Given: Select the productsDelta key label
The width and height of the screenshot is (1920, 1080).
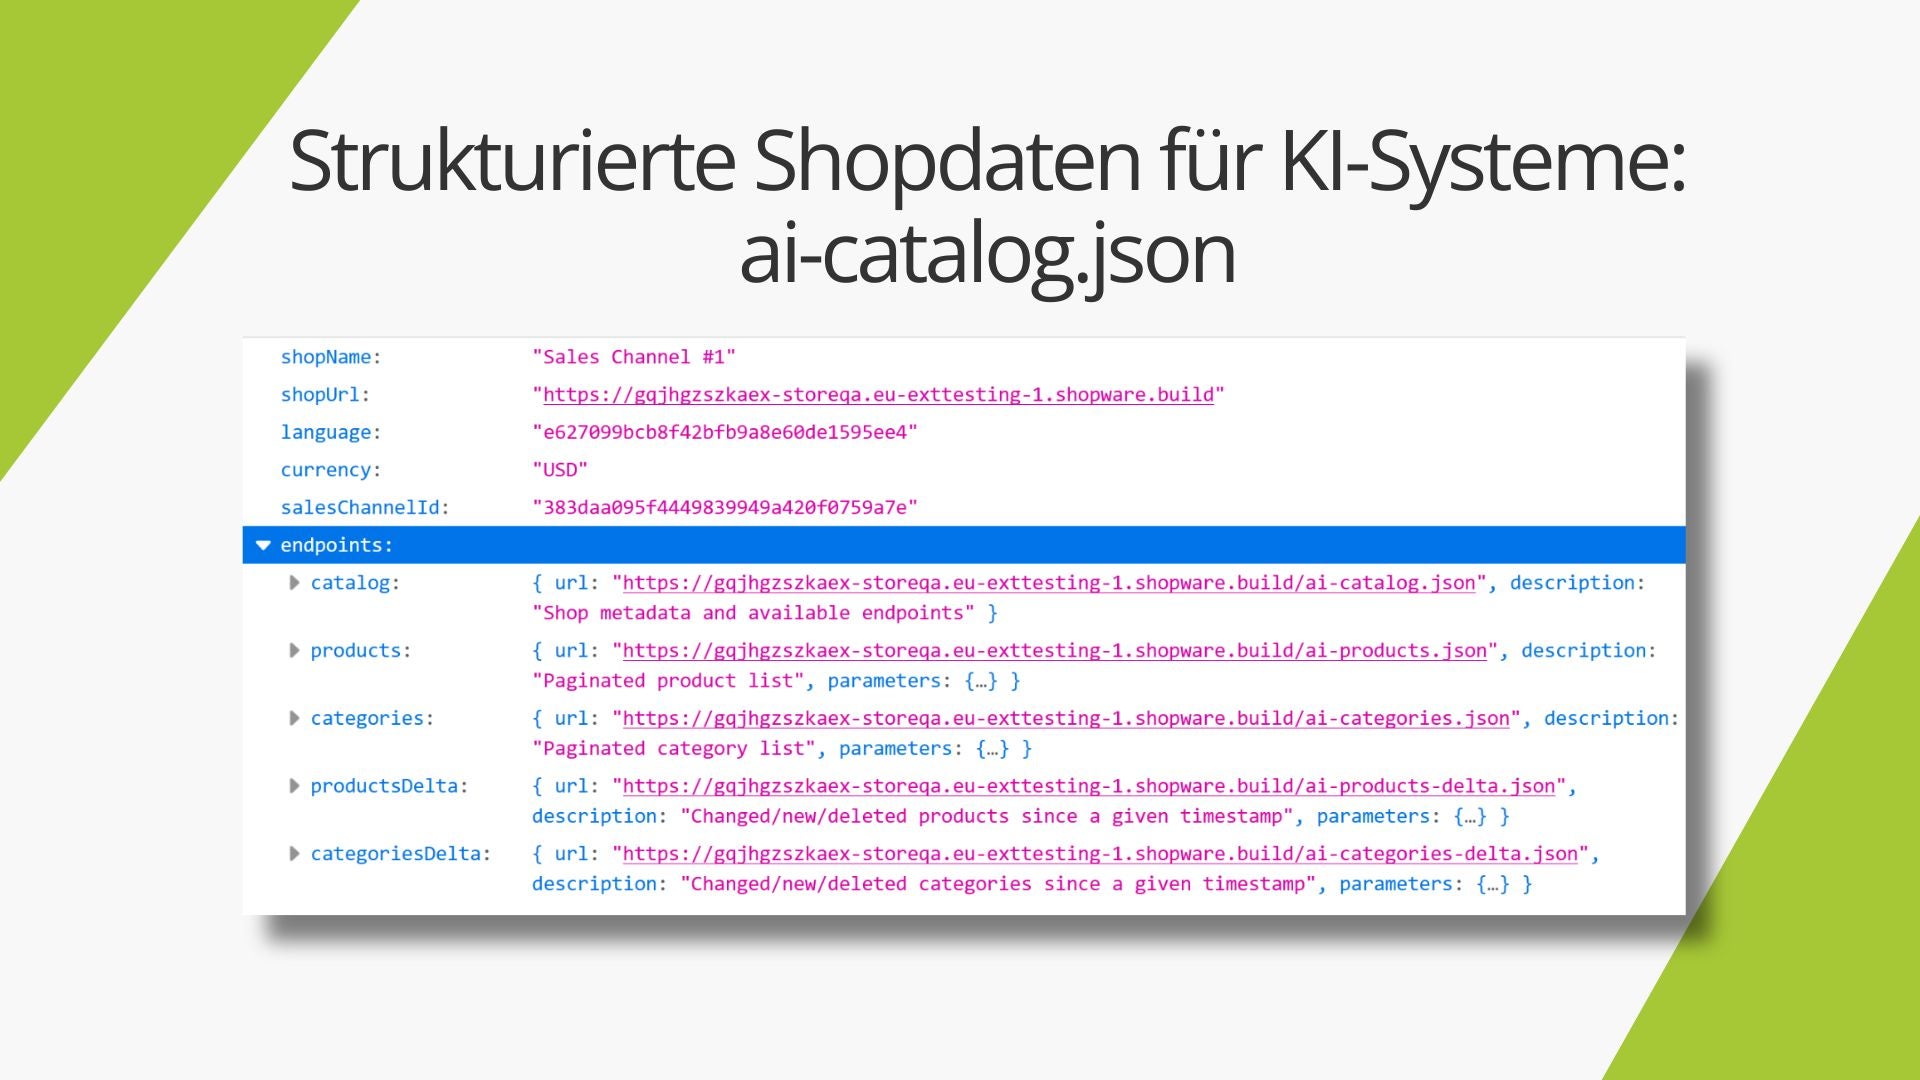Looking at the screenshot, I should [x=389, y=786].
